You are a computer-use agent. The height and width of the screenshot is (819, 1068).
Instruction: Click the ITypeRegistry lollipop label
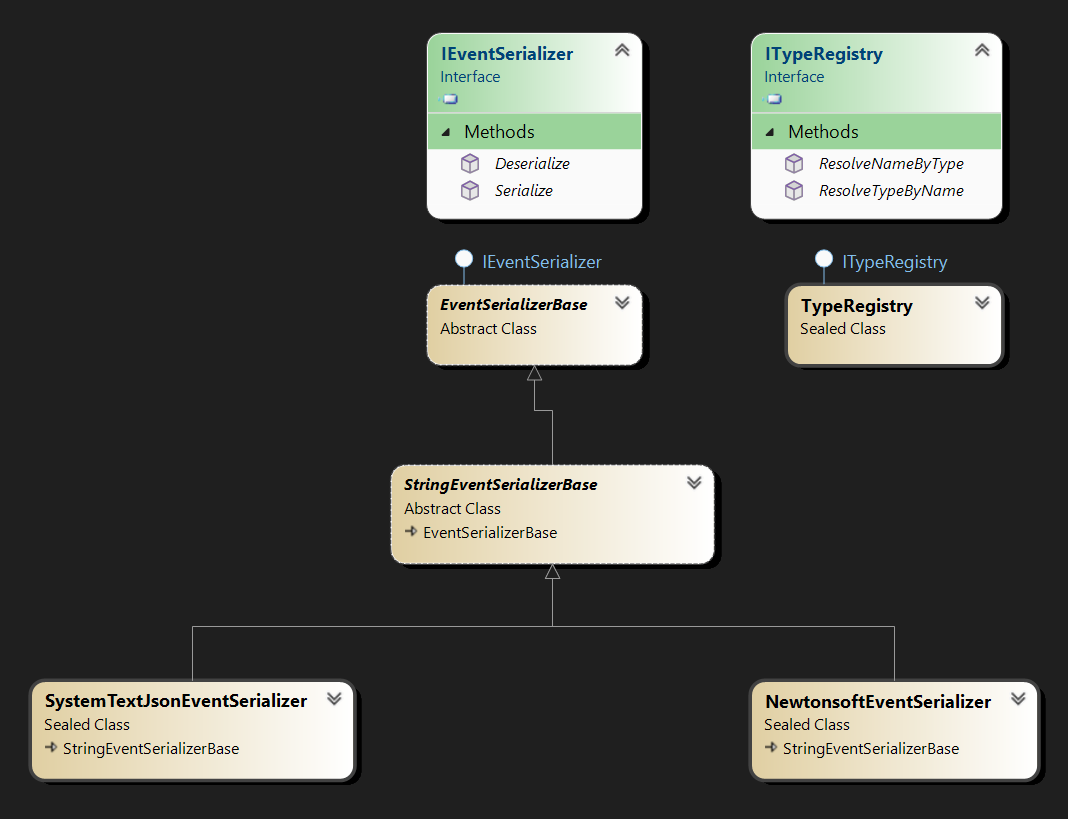pos(895,262)
